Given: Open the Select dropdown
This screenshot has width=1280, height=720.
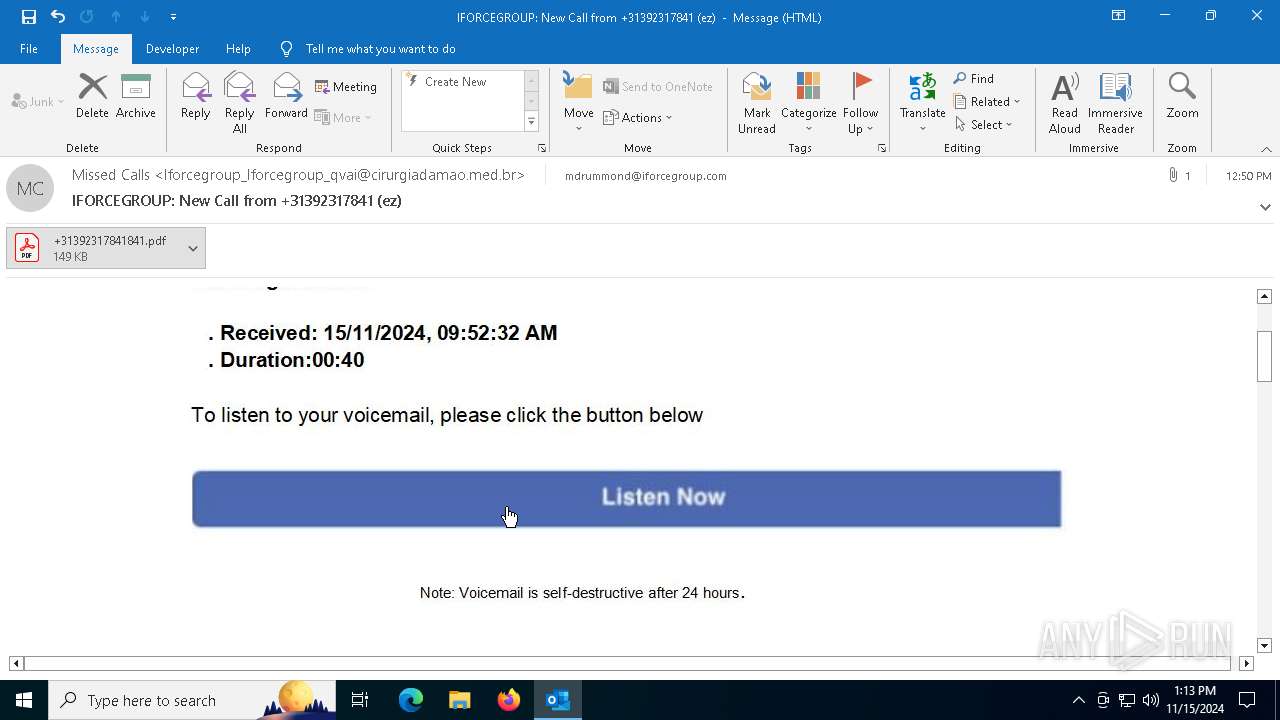Looking at the screenshot, I should (x=984, y=125).
